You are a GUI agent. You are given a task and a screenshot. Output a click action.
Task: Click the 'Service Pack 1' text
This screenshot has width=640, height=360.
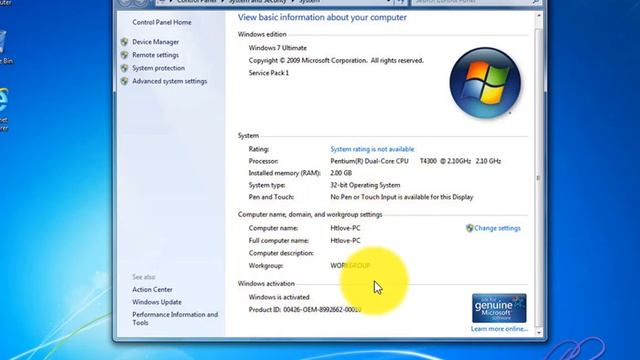(x=269, y=73)
